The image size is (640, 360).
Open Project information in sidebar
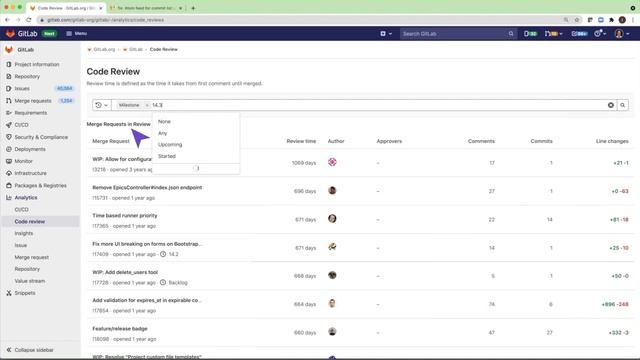(x=37, y=64)
